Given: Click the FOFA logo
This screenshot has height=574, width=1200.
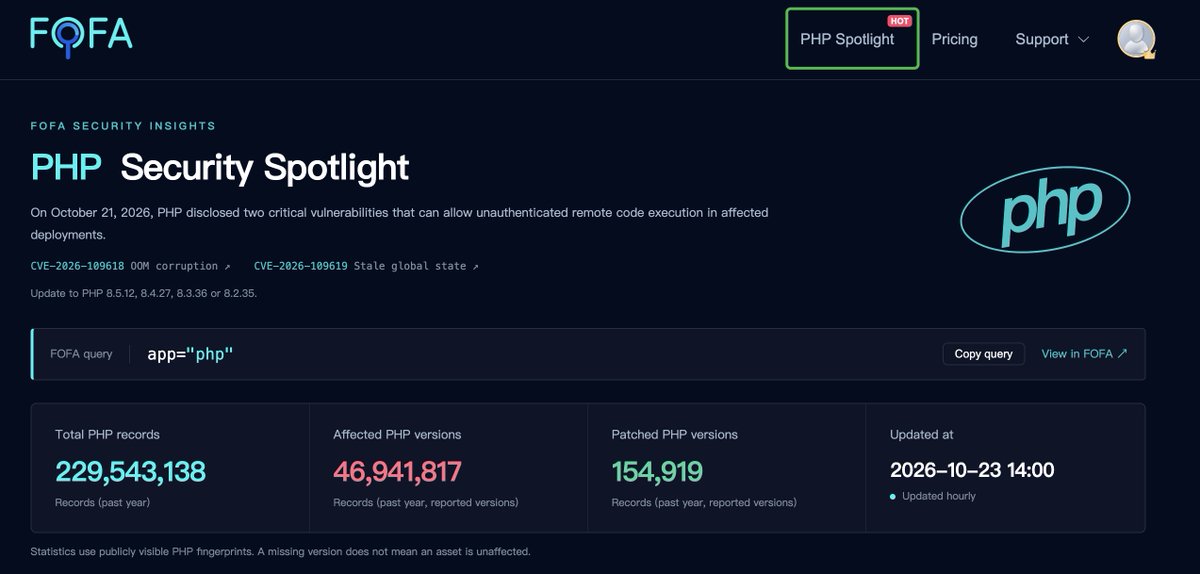Looking at the screenshot, I should [81, 36].
